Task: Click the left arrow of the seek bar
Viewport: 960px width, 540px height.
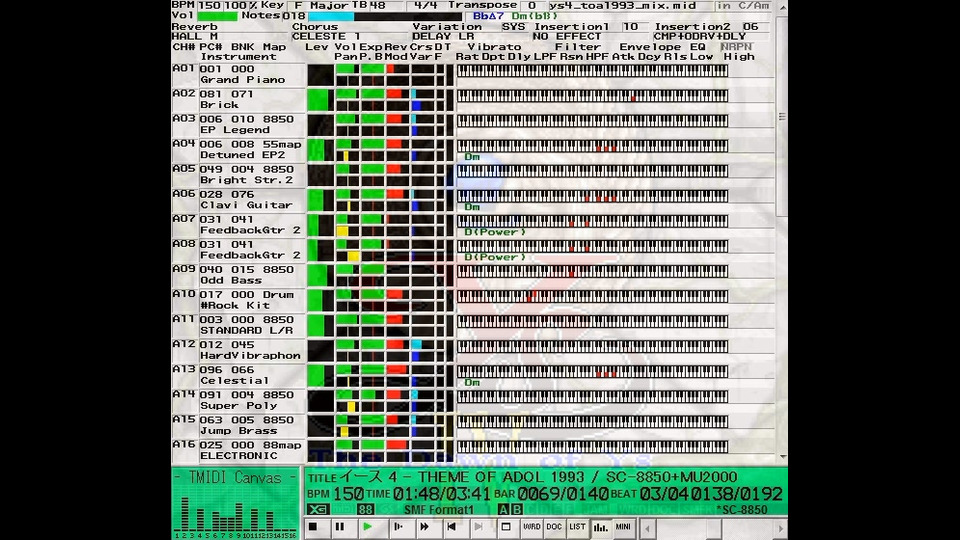Action: [647, 529]
